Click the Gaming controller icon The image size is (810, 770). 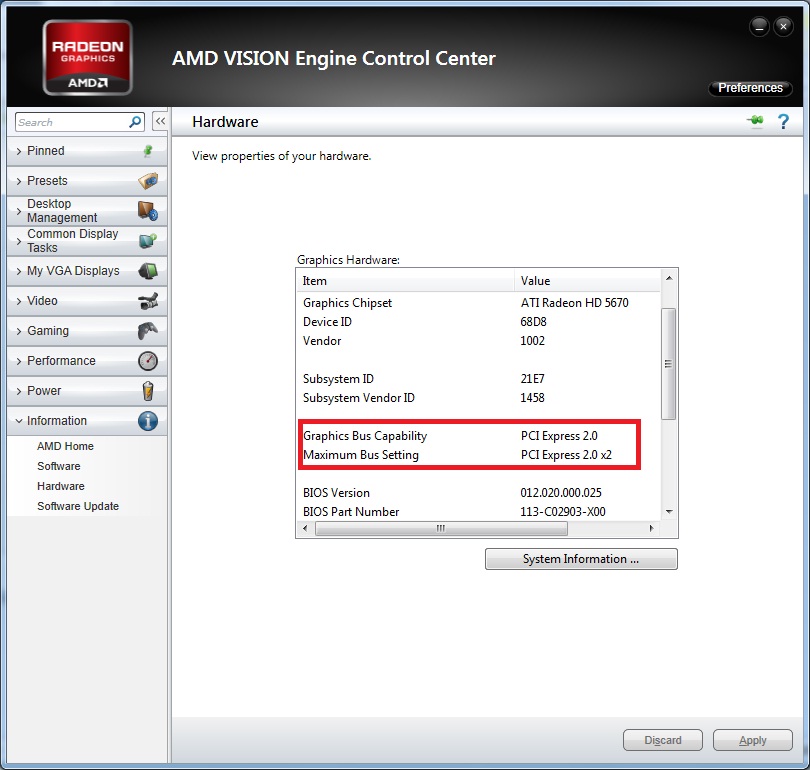148,331
